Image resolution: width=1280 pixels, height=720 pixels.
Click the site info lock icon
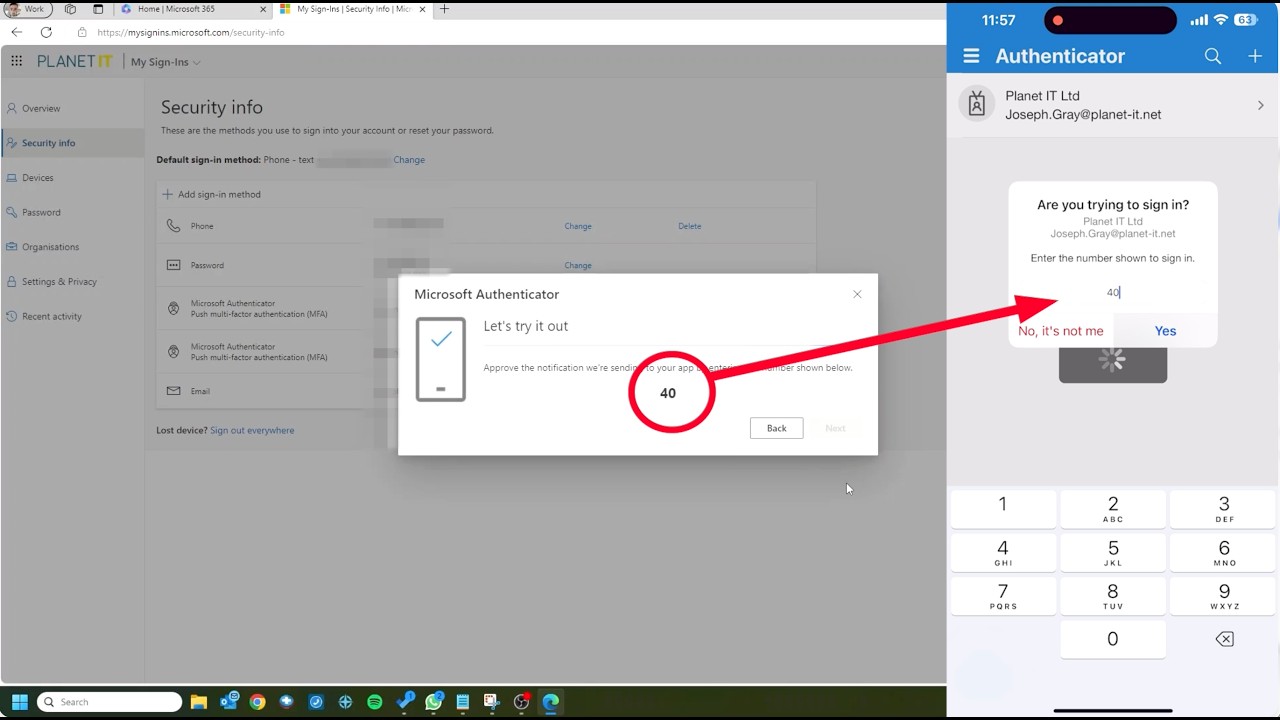[x=82, y=32]
